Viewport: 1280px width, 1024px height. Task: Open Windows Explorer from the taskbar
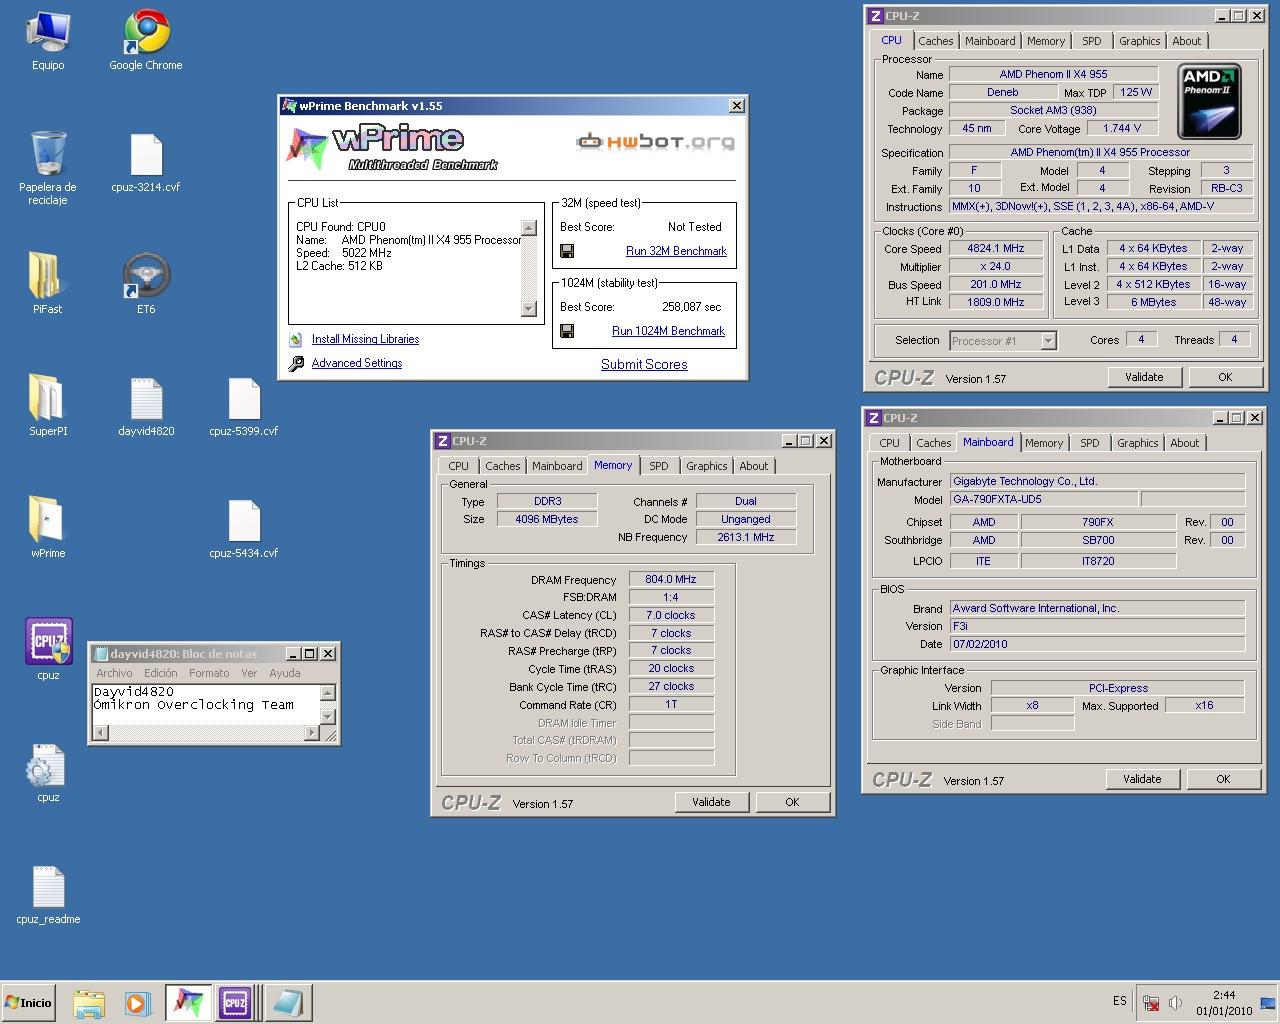pyautogui.click(x=88, y=1003)
